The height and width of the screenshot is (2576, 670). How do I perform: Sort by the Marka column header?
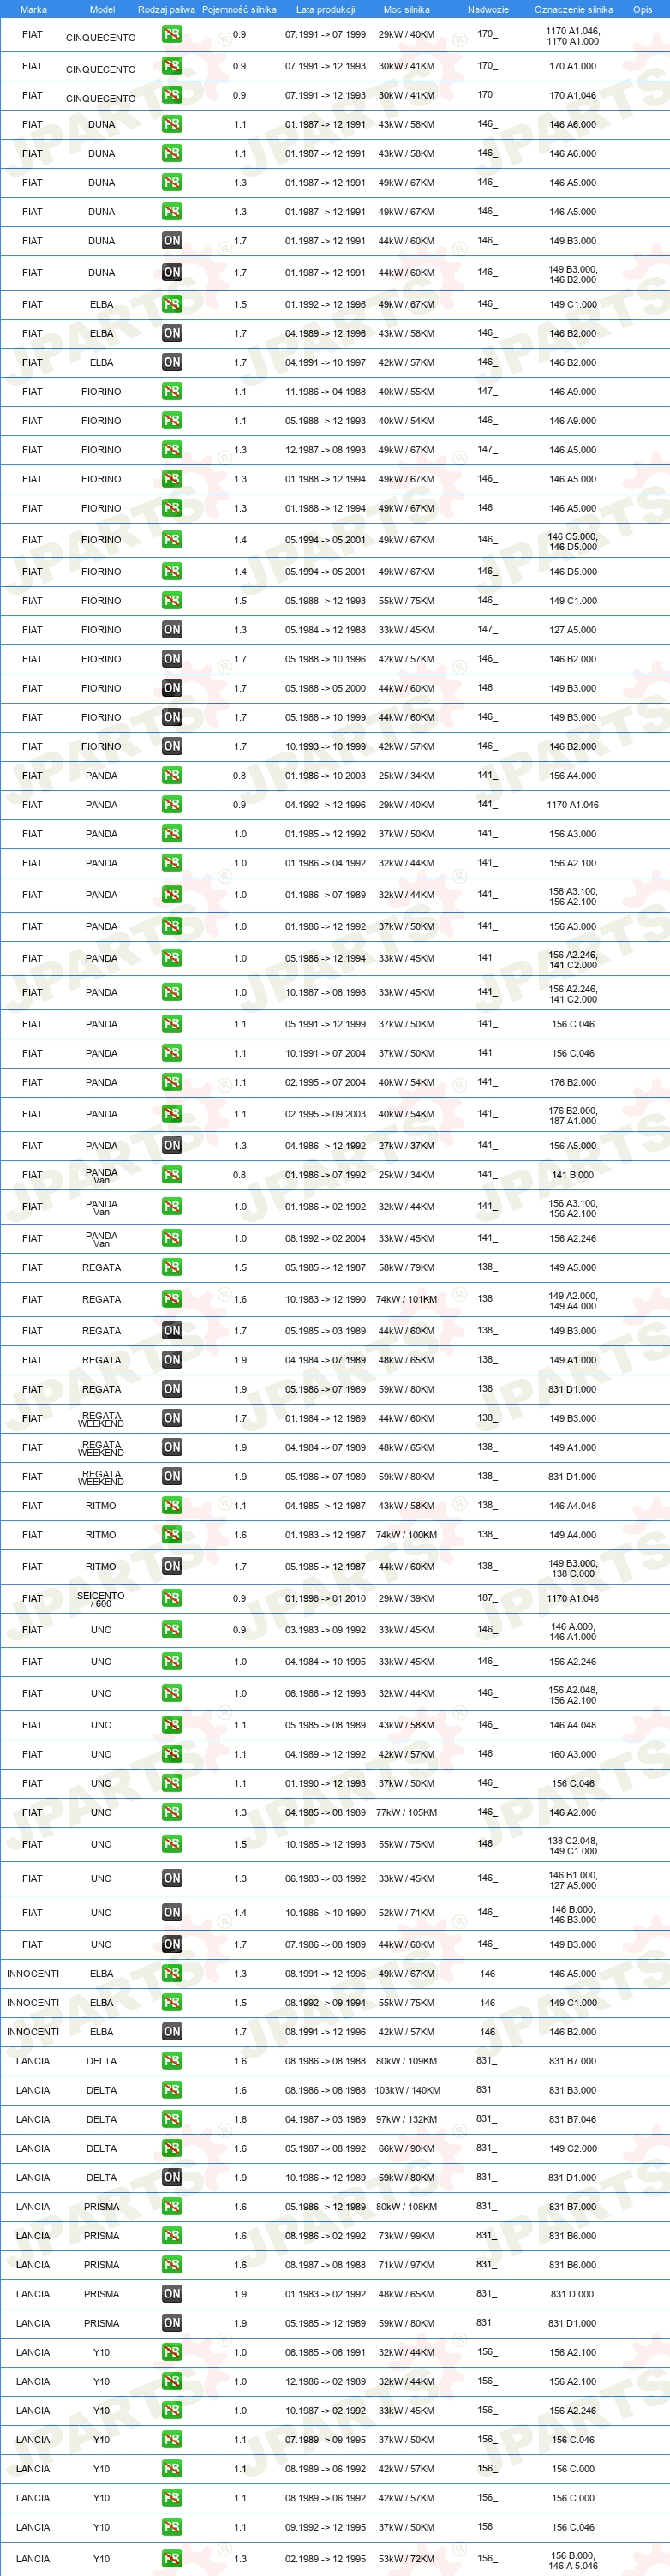click(33, 9)
